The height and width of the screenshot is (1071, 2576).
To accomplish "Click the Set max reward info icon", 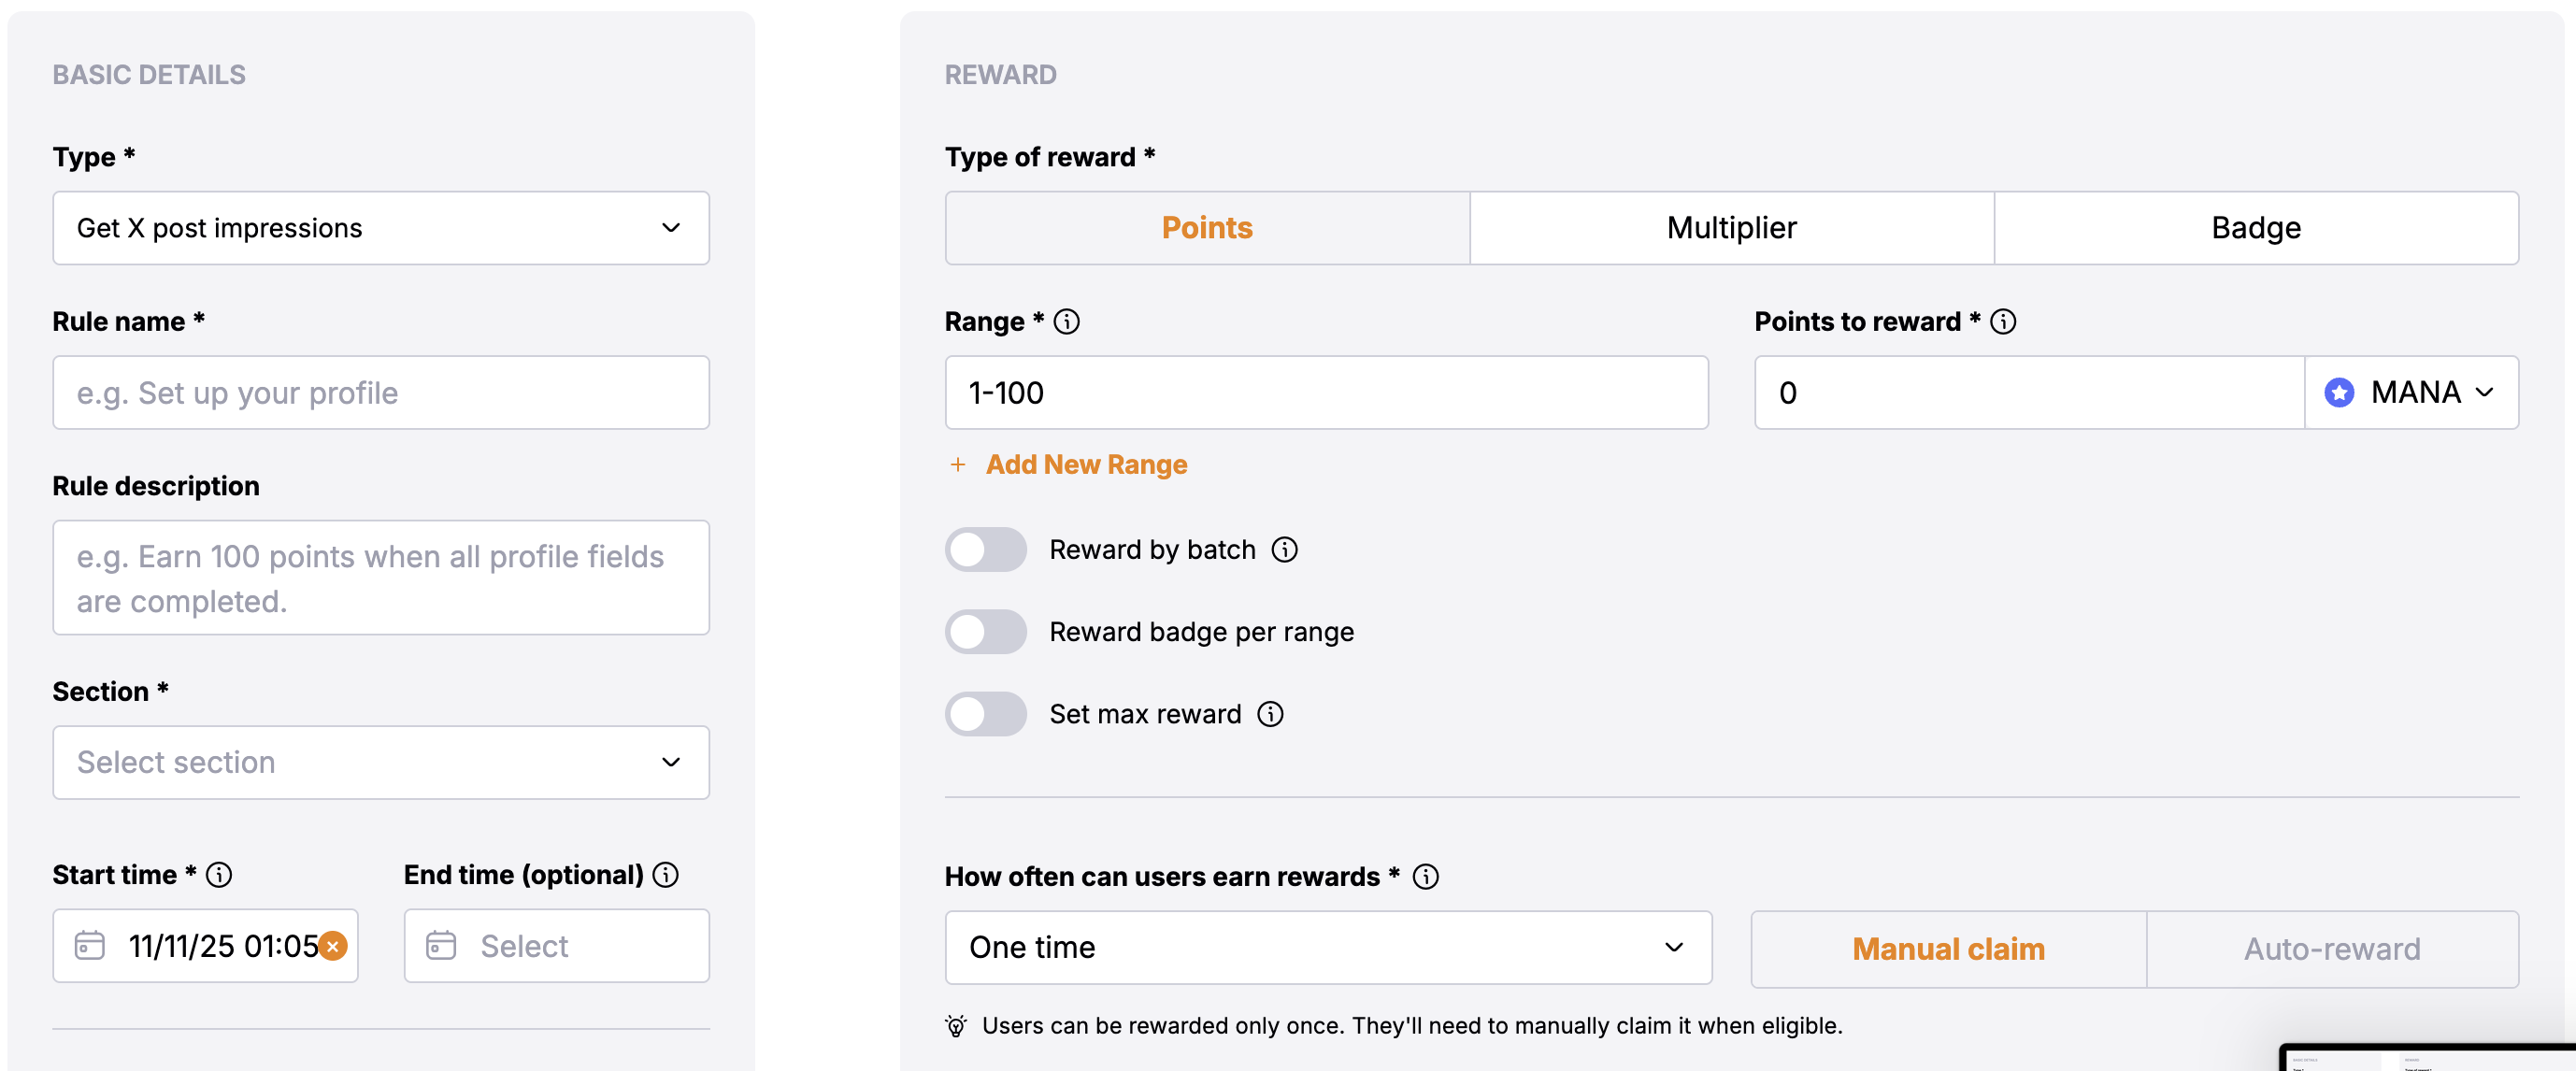I will tap(1270, 714).
